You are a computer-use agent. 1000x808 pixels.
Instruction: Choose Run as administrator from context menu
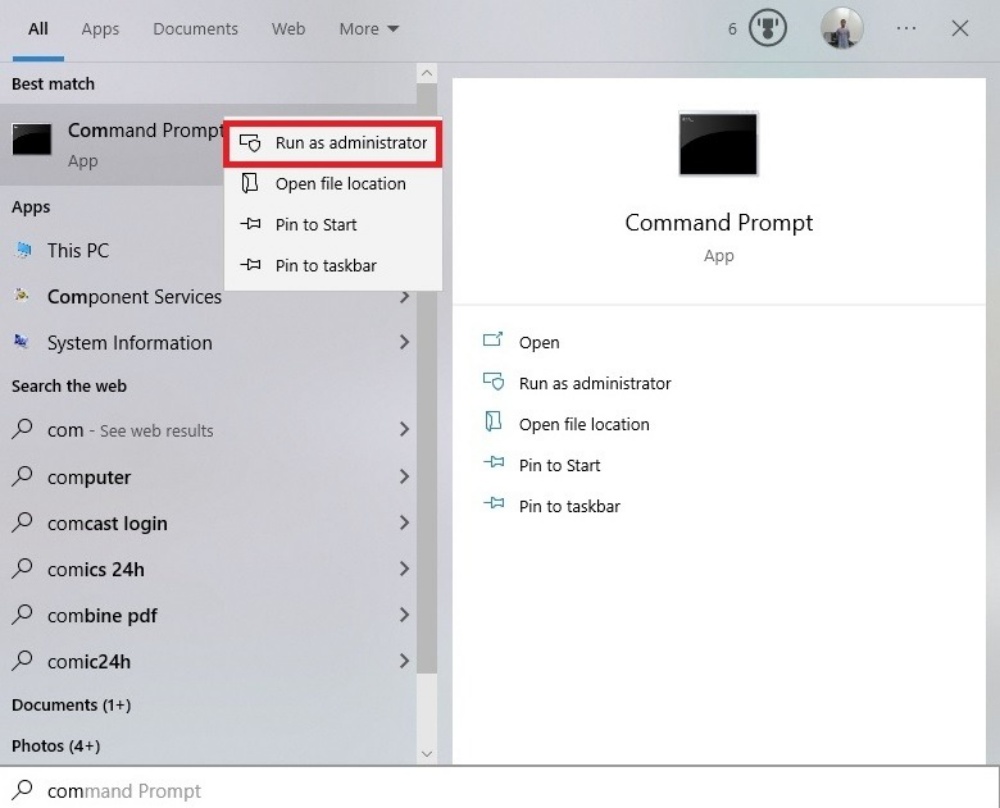pos(332,143)
